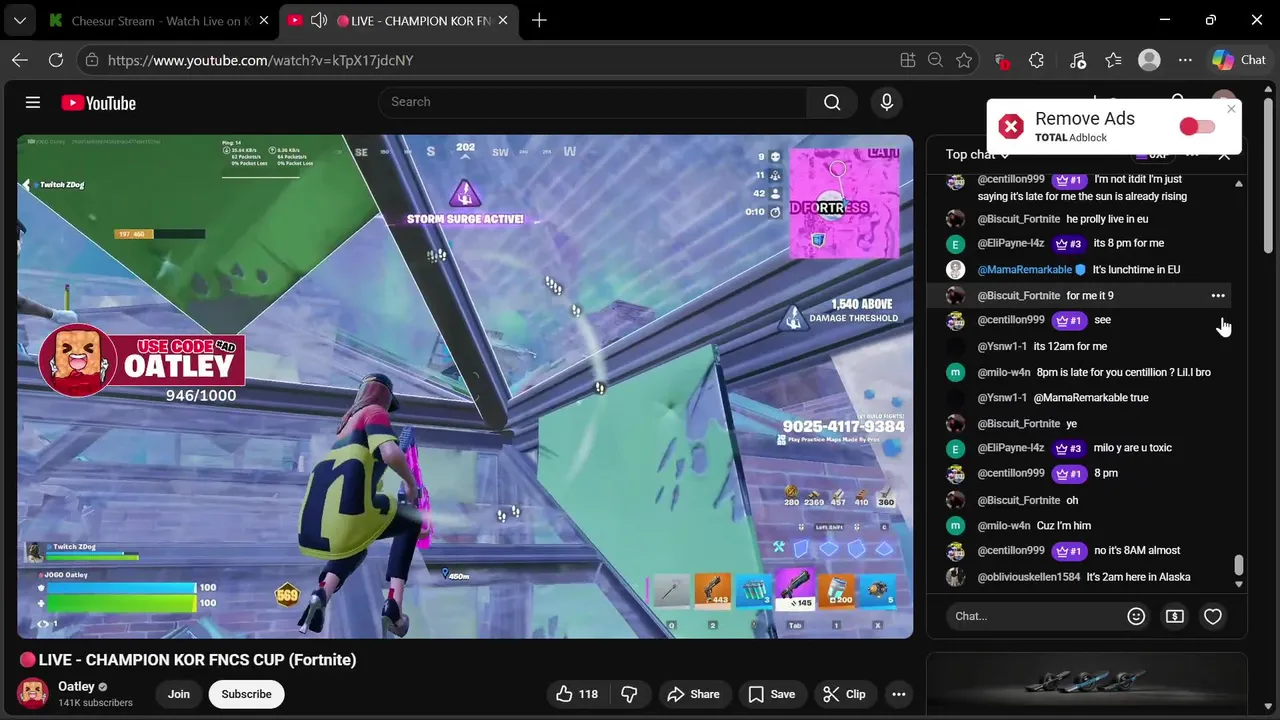
Task: Click the Join membership button
Action: 179,694
